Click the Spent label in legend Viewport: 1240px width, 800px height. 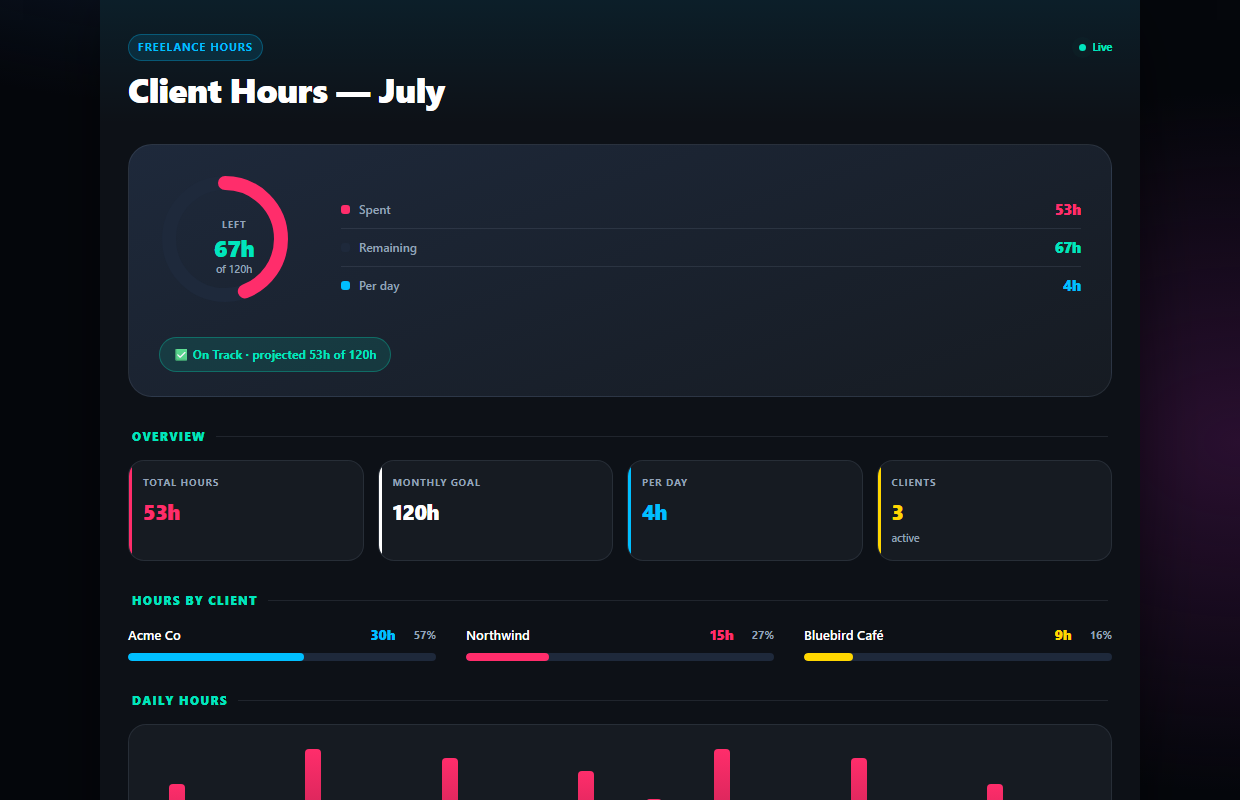pyautogui.click(x=375, y=210)
